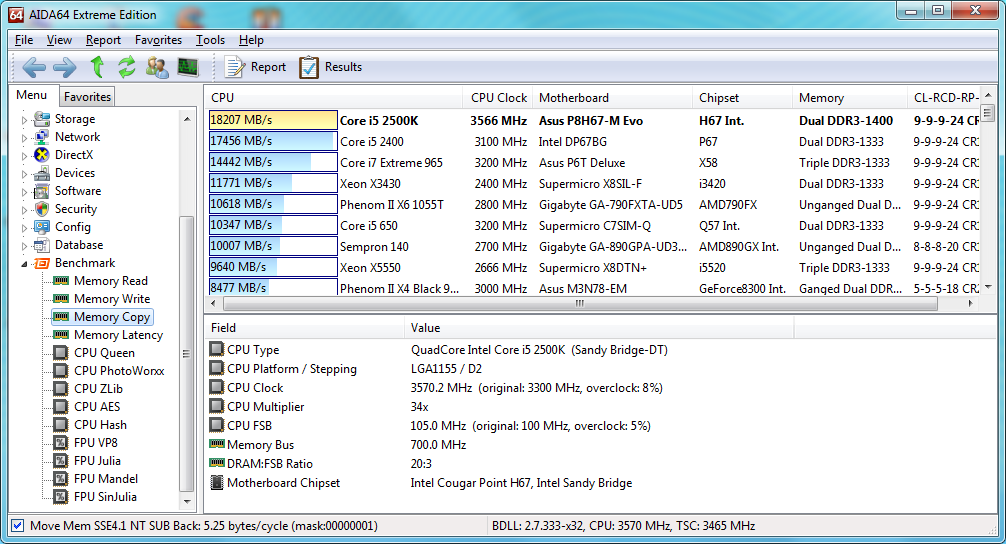Expand the Config tree node arrow
This screenshot has height=544, width=1006.
[x=24, y=227]
